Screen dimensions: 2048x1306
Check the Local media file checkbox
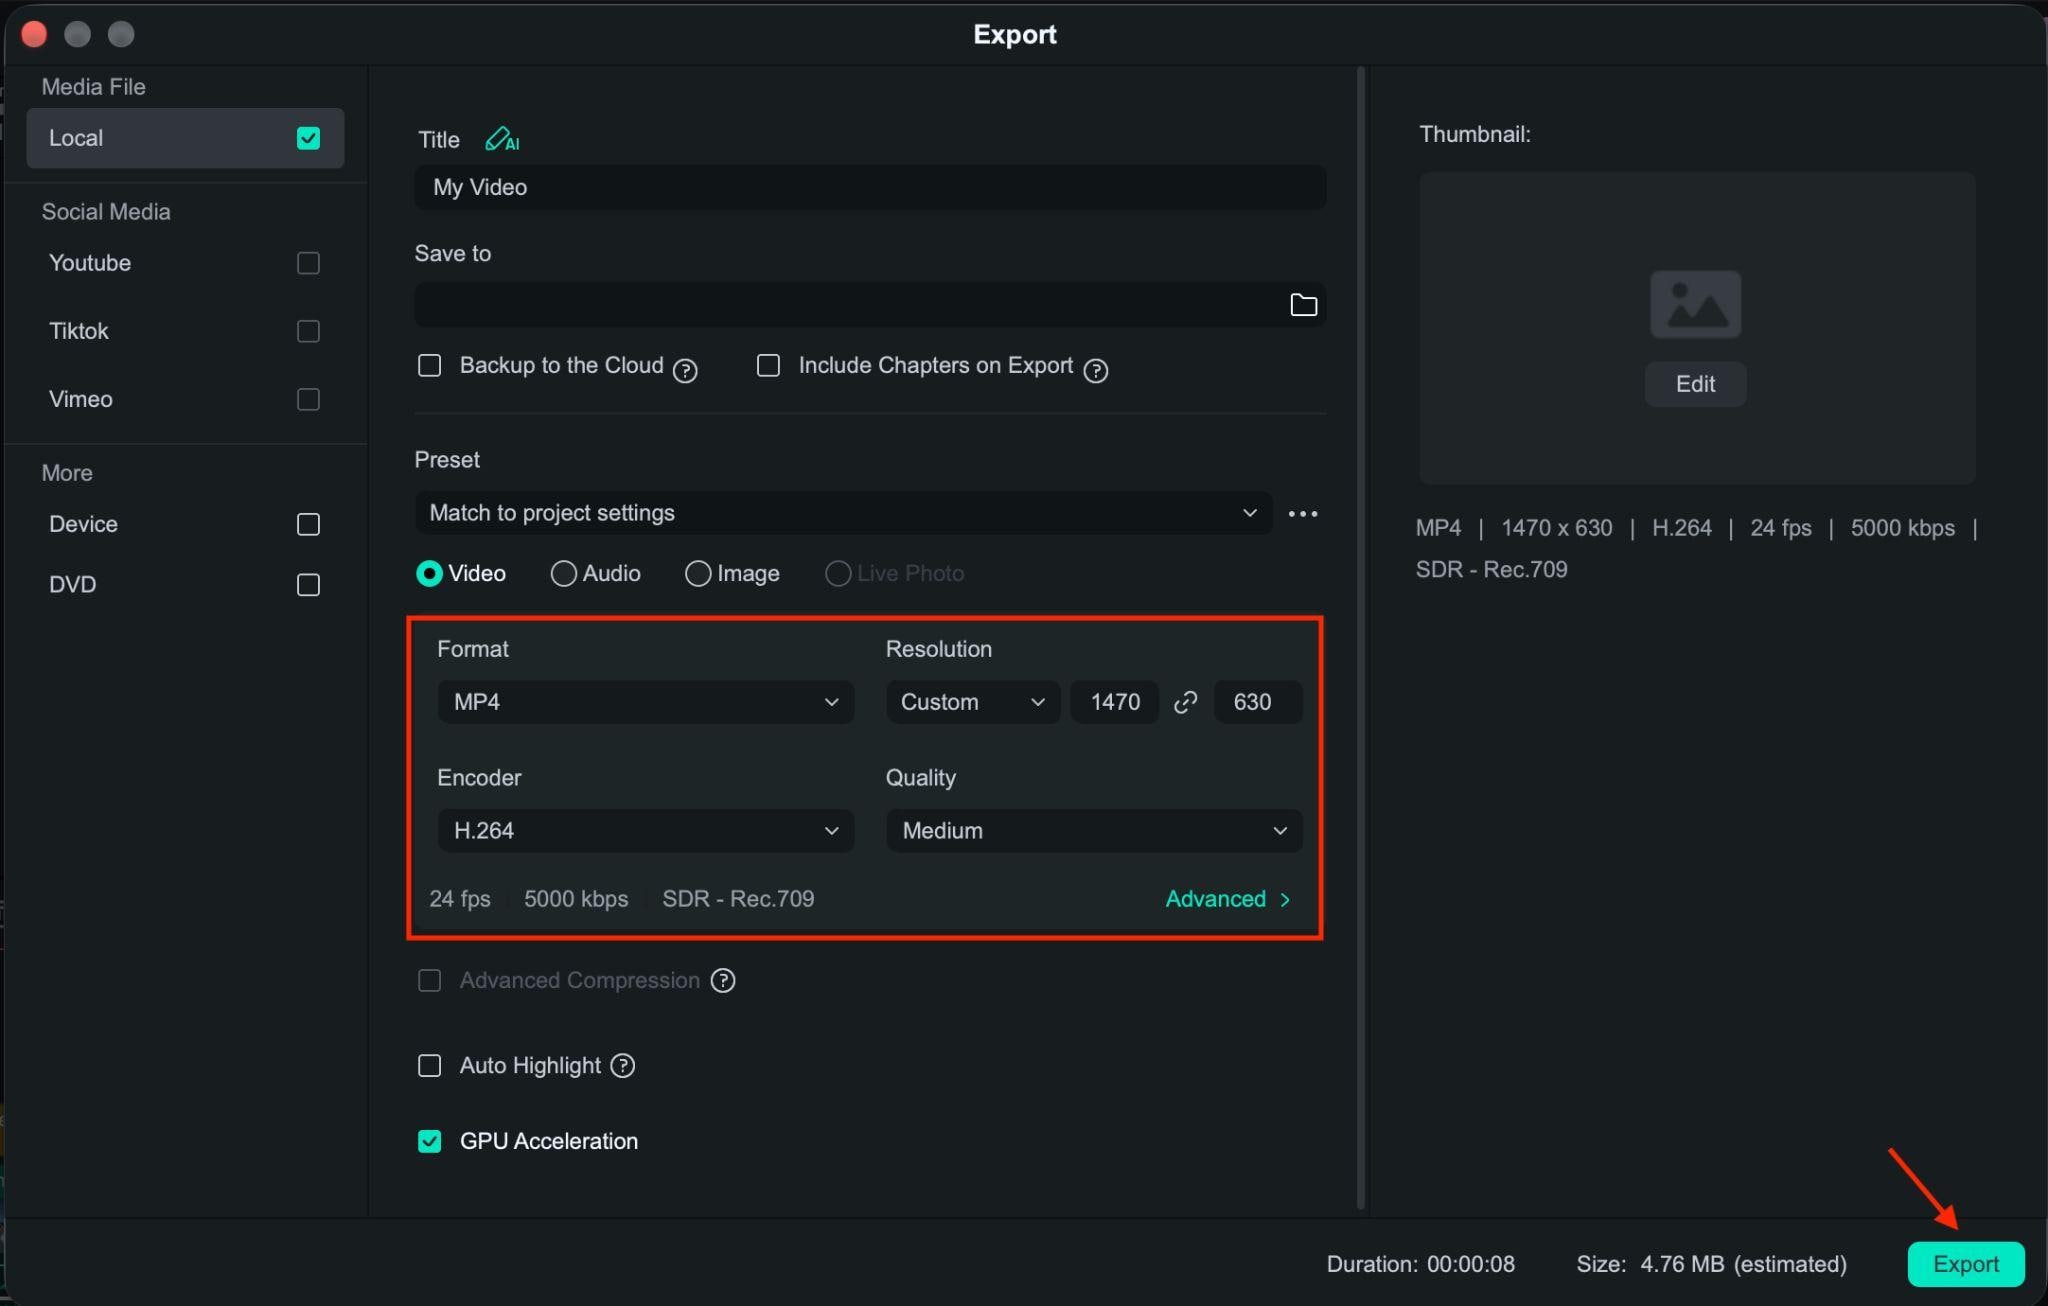(308, 138)
